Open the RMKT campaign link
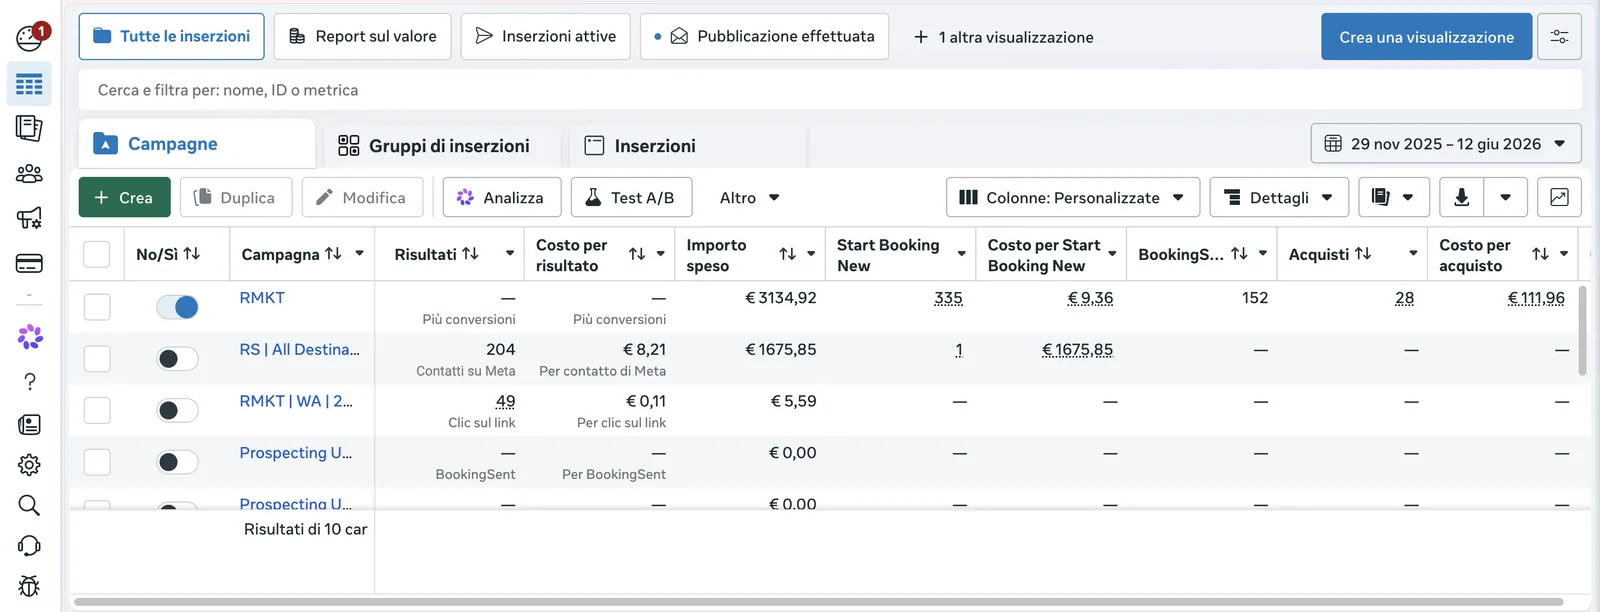 click(262, 298)
